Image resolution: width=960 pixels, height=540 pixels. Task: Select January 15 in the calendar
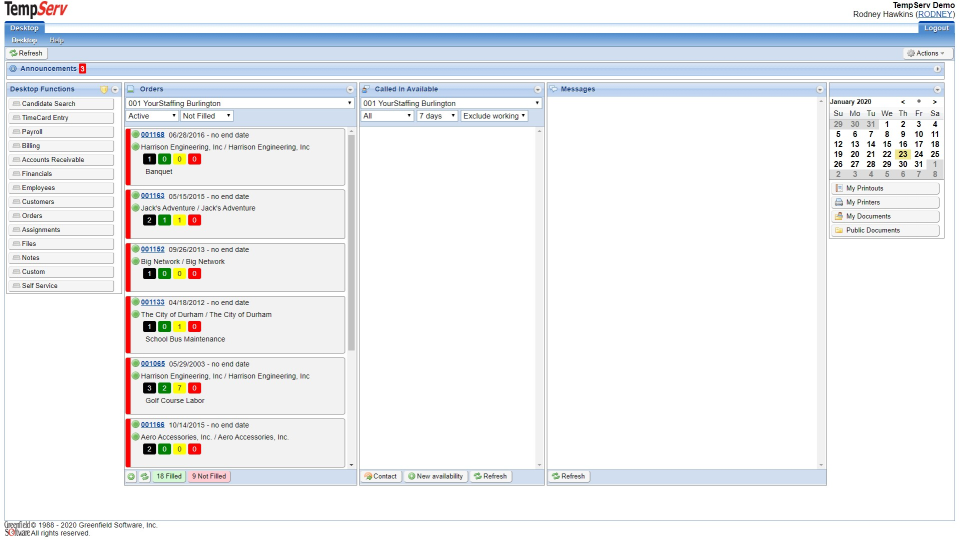[x=887, y=144]
